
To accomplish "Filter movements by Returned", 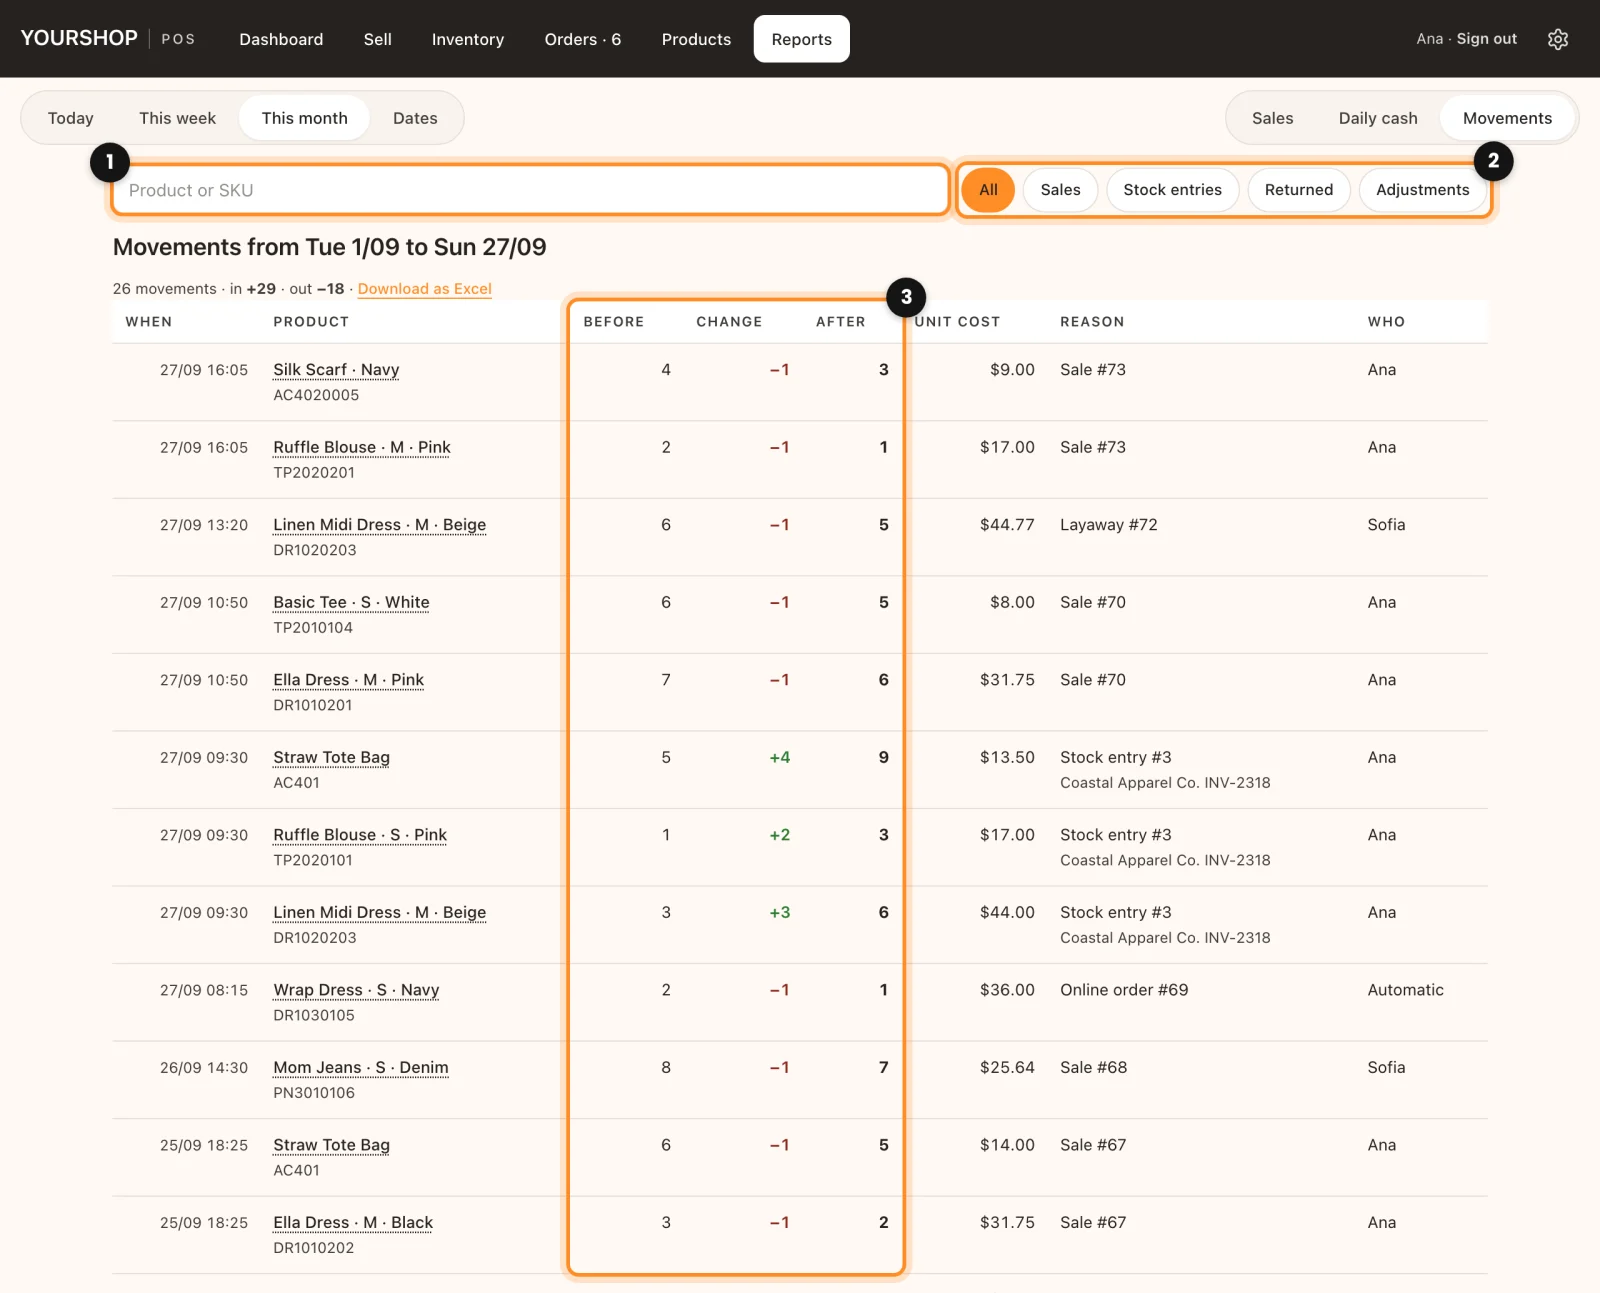I will tap(1298, 190).
